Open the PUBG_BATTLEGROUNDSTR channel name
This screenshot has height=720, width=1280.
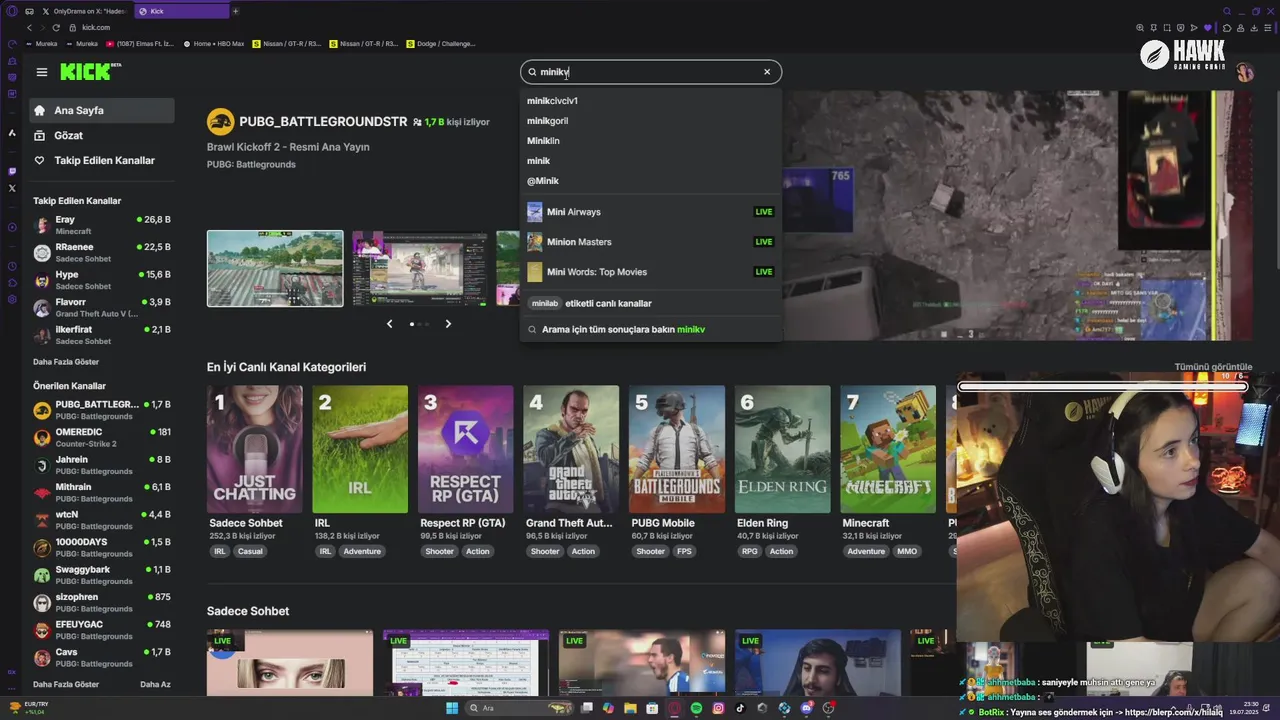(323, 121)
